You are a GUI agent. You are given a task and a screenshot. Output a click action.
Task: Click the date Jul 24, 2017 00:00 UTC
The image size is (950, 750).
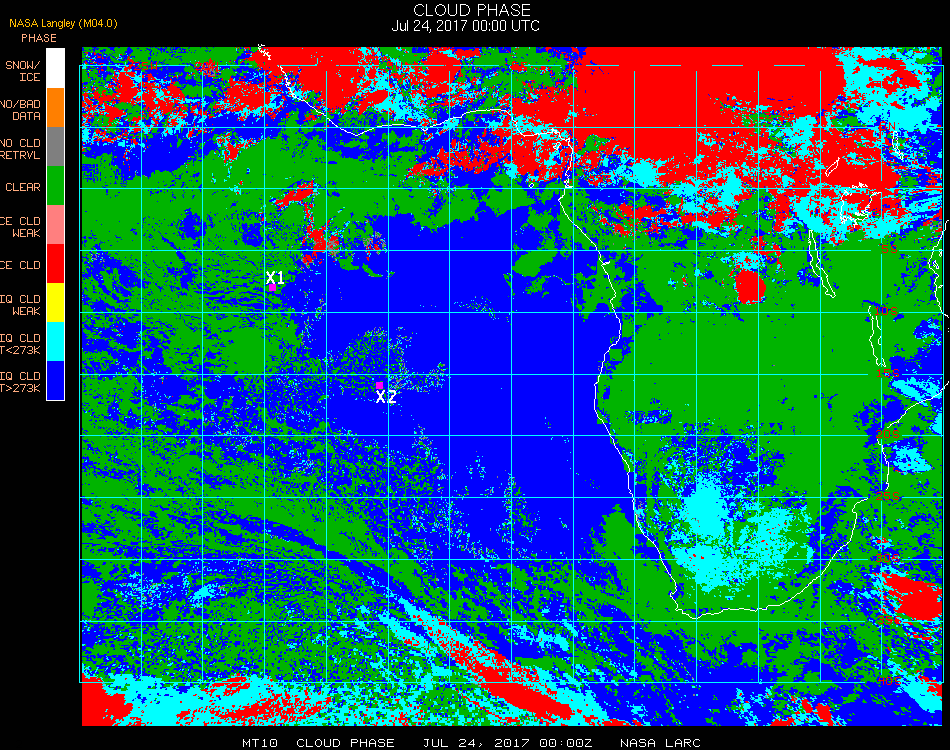pyautogui.click(x=465, y=26)
